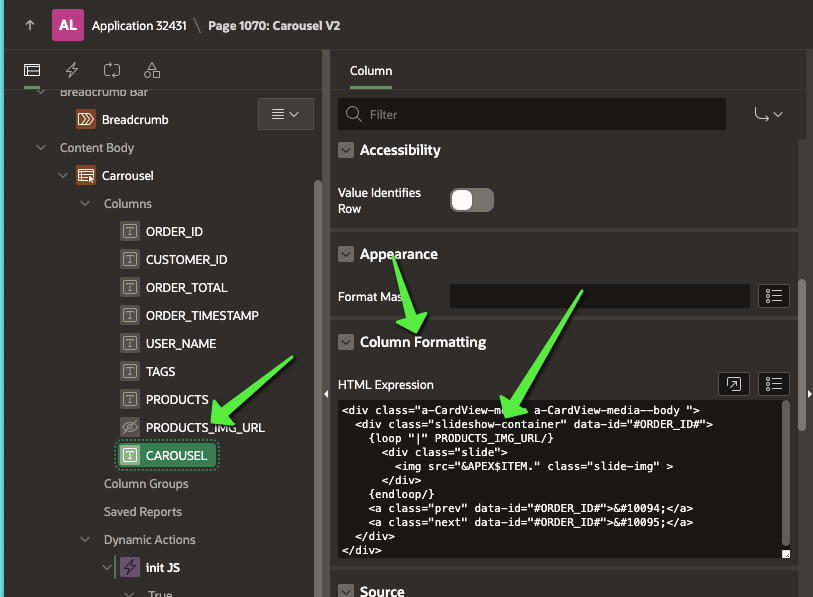
Task: Click Format Mask list of values icon
Action: coord(775,296)
